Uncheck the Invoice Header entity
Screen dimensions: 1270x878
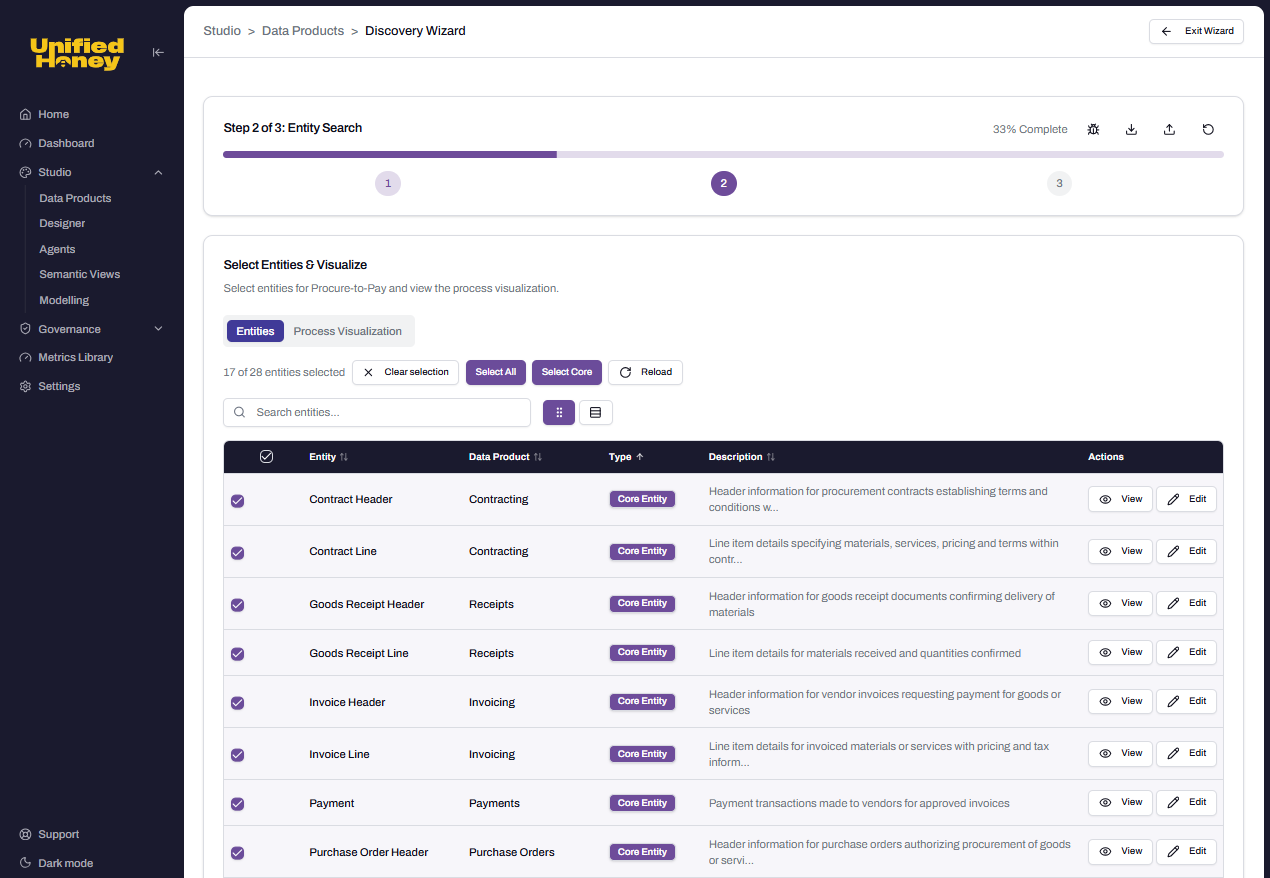point(237,702)
